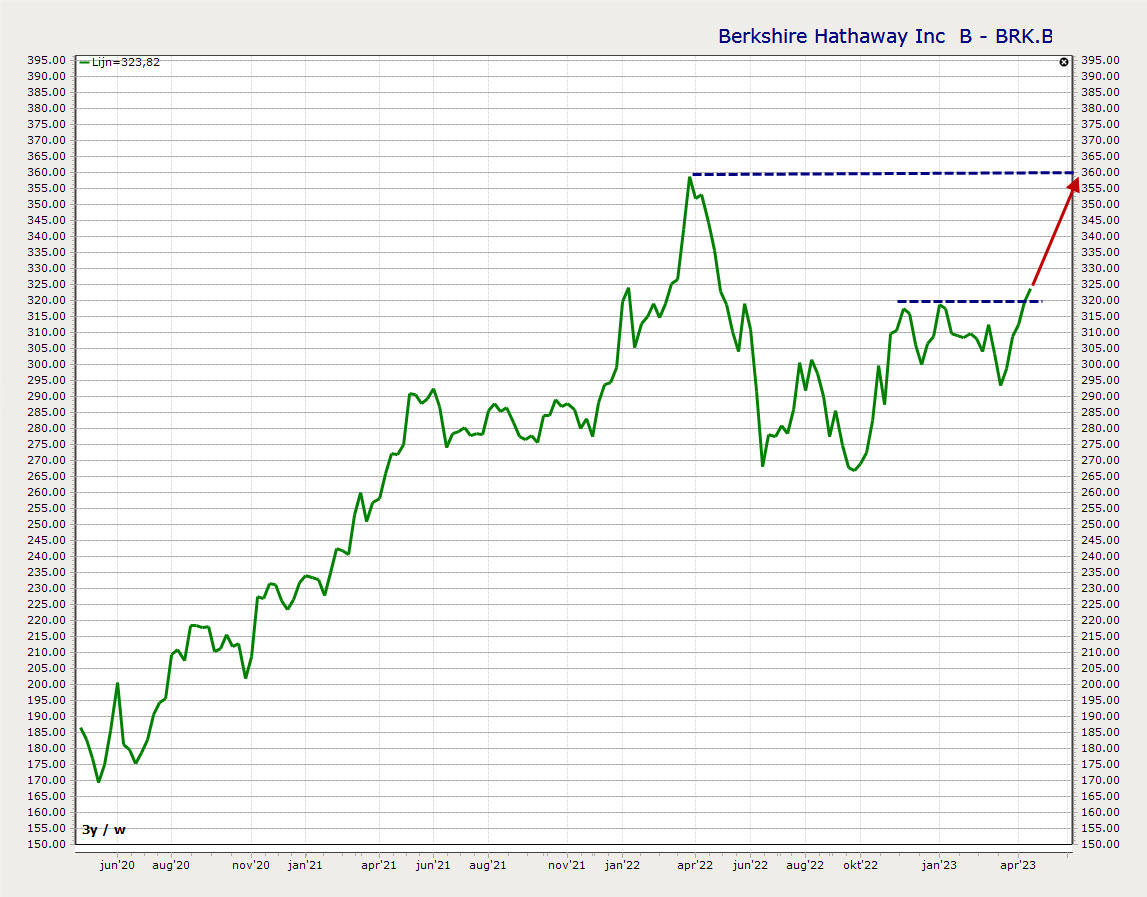Click the Berkshire Hathaway Inc B chart title
The image size is (1147, 897).
885,37
